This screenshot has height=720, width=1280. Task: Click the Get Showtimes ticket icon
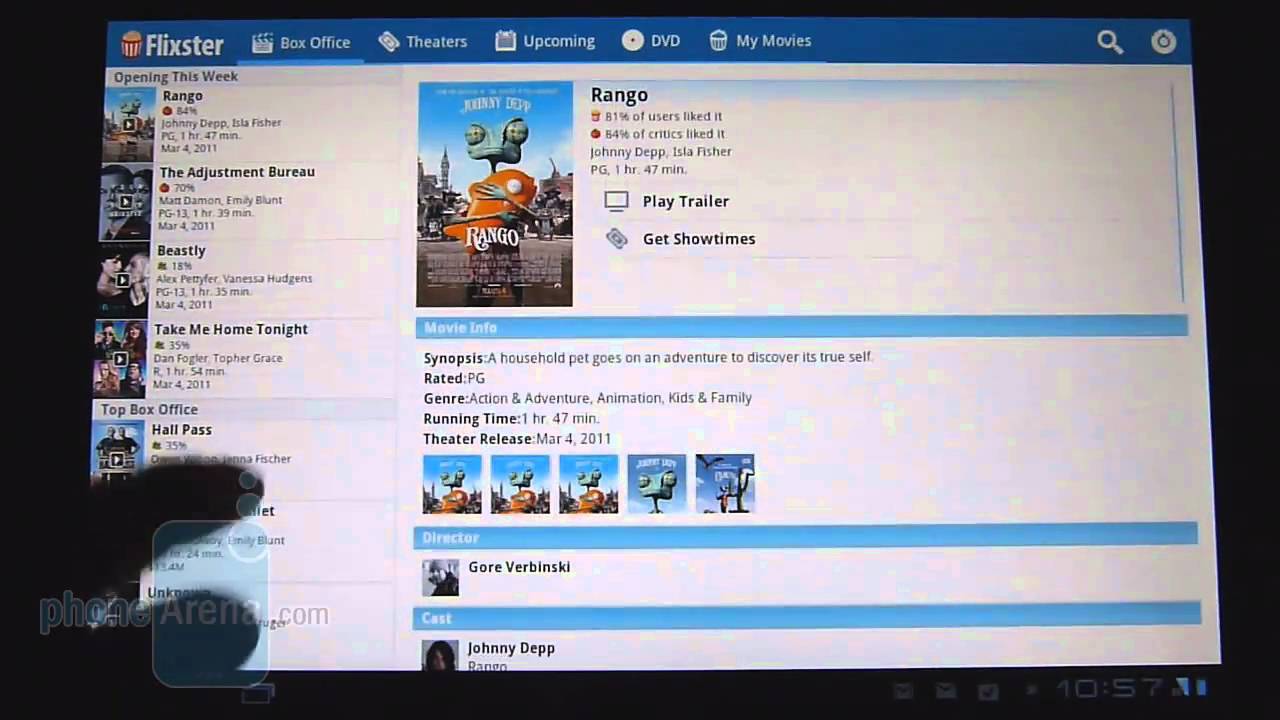(617, 239)
